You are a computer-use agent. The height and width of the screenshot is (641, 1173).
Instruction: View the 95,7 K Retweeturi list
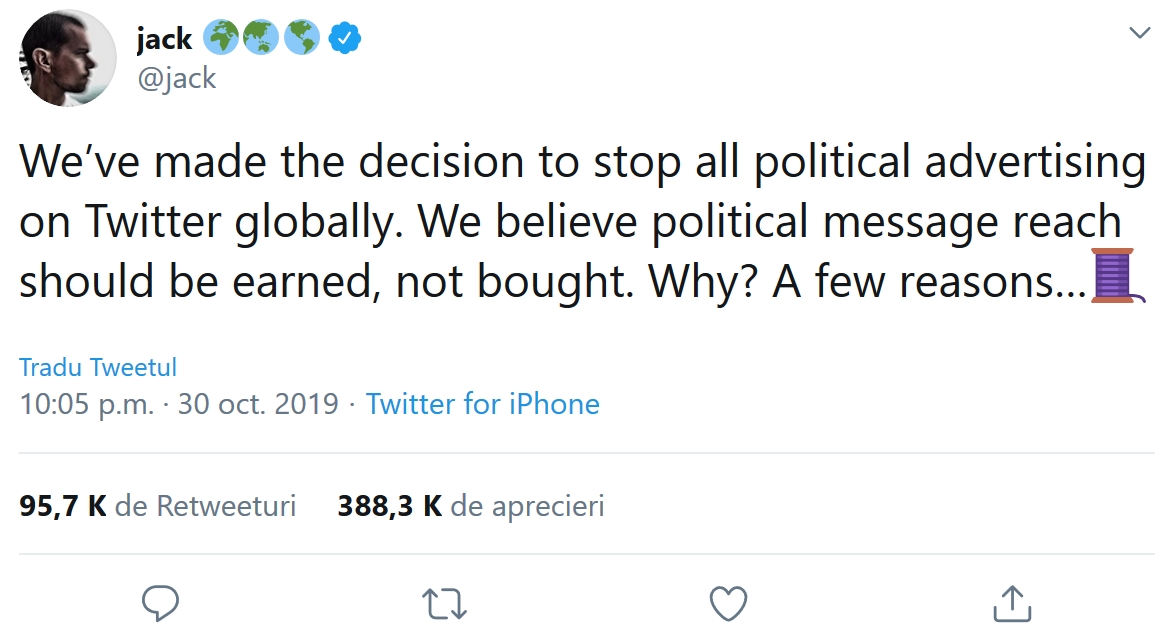pyautogui.click(x=158, y=506)
